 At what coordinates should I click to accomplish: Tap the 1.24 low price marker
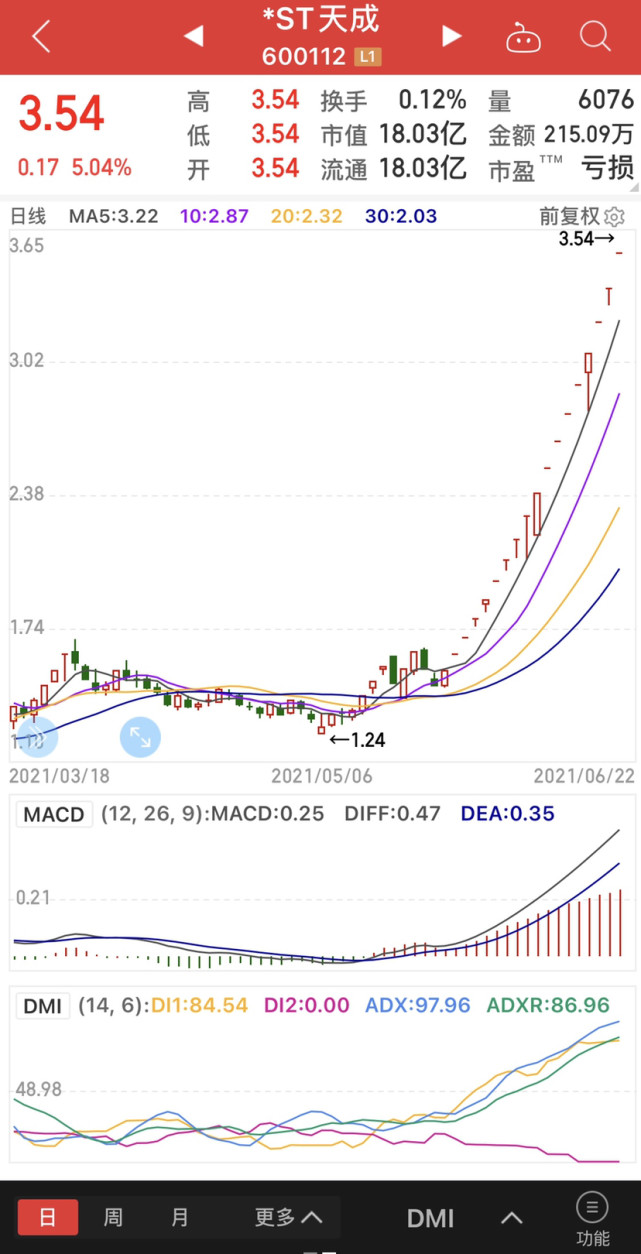(x=357, y=741)
